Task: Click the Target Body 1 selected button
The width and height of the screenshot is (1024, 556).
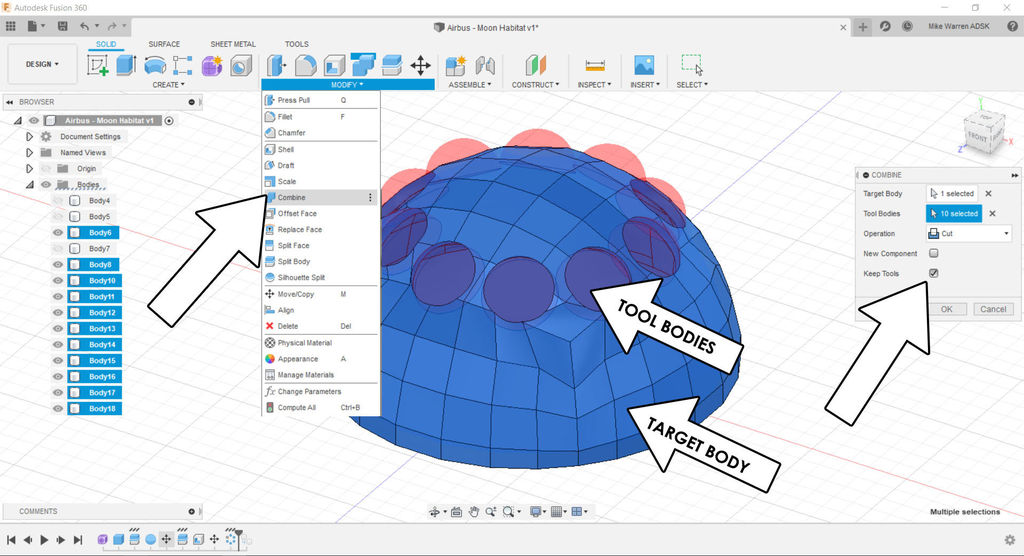Action: [952, 193]
